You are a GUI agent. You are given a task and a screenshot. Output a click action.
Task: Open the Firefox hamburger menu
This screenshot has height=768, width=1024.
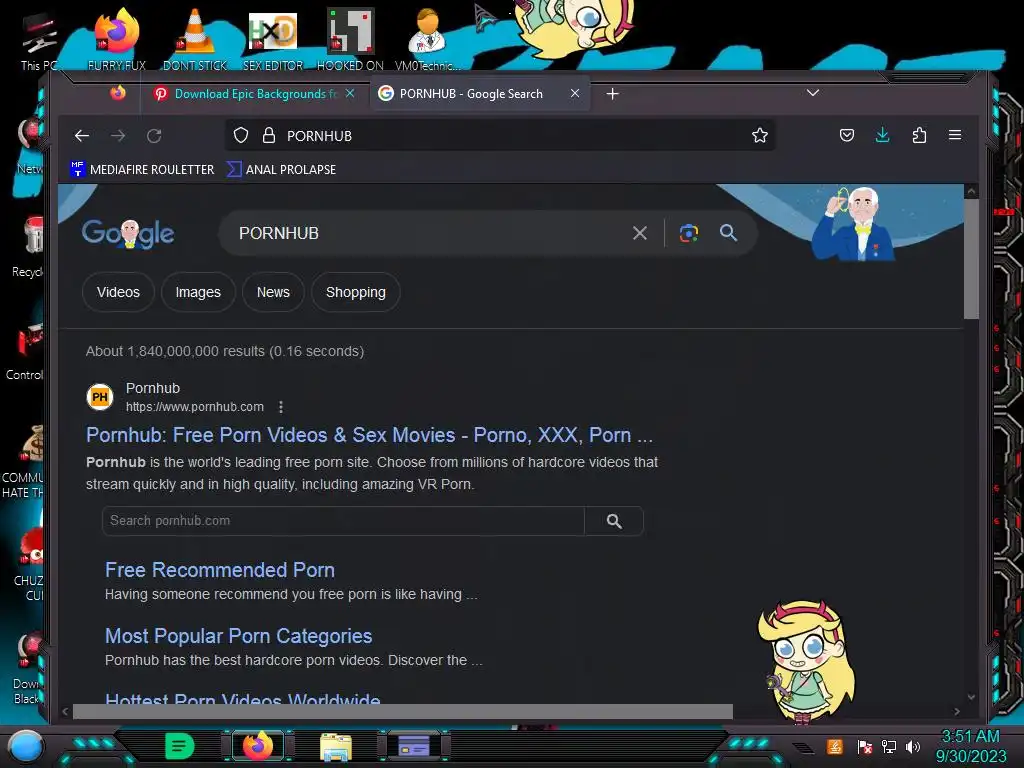tap(955, 135)
